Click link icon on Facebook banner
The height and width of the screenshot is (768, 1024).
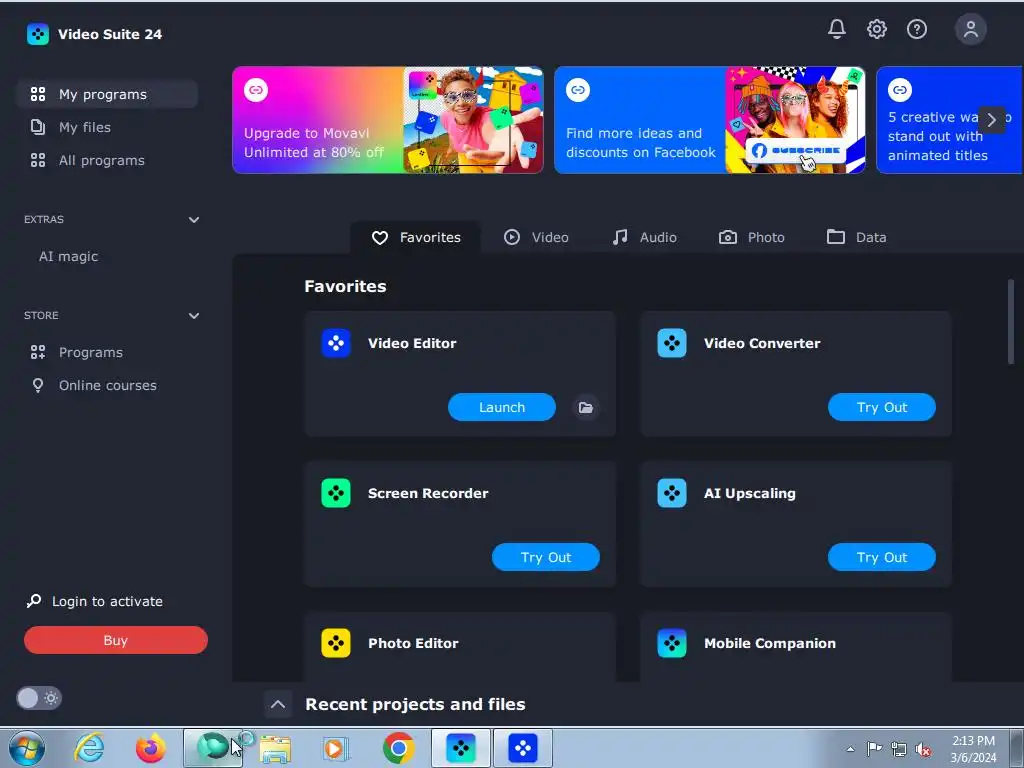(578, 89)
